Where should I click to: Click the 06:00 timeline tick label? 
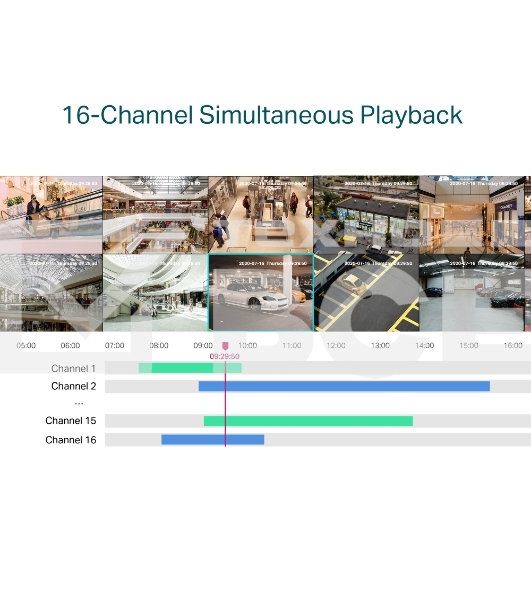(x=70, y=346)
